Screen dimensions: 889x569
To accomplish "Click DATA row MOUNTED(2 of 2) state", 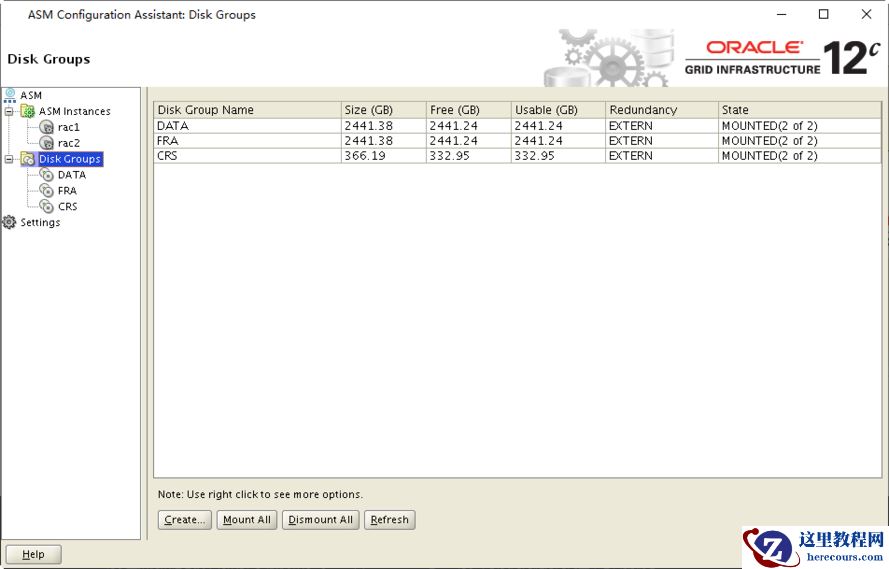I will [799, 125].
